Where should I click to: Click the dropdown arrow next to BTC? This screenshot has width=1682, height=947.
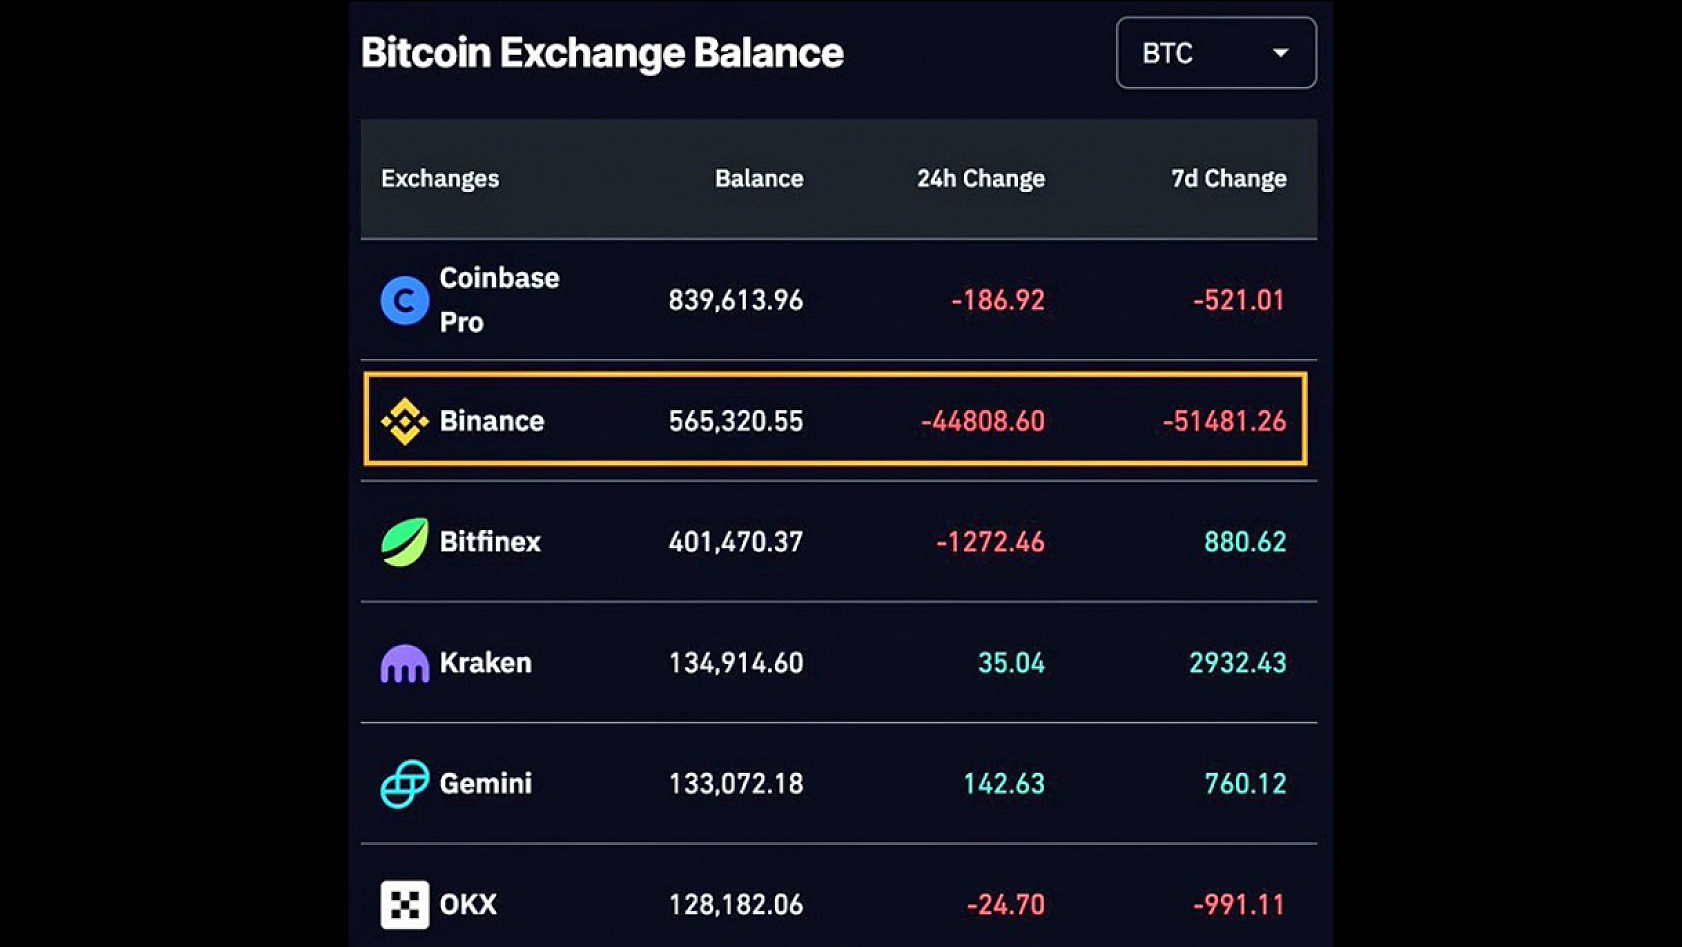(1281, 53)
